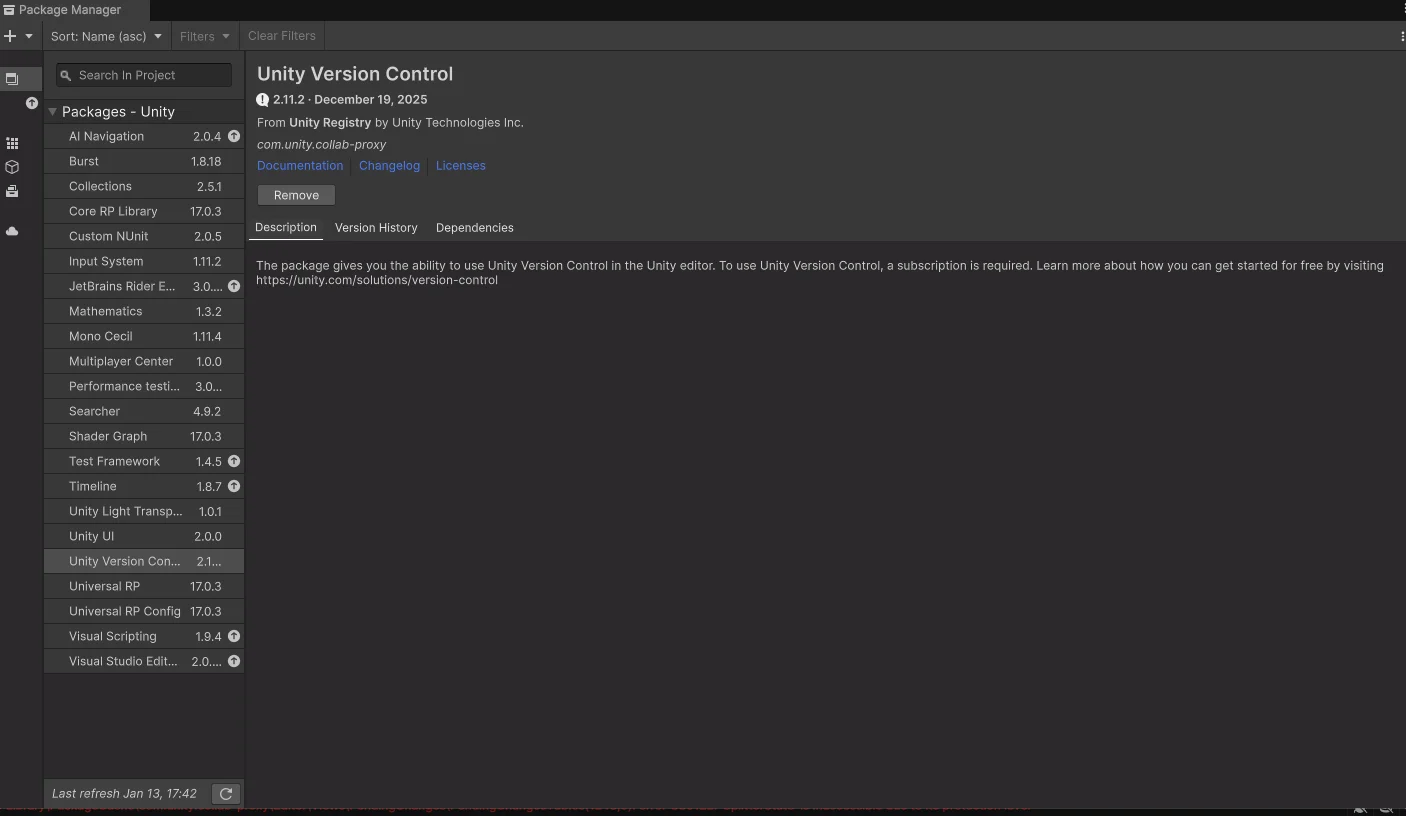This screenshot has width=1406, height=816.
Task: Switch to Unity Registry grid icon
Action: (12, 143)
